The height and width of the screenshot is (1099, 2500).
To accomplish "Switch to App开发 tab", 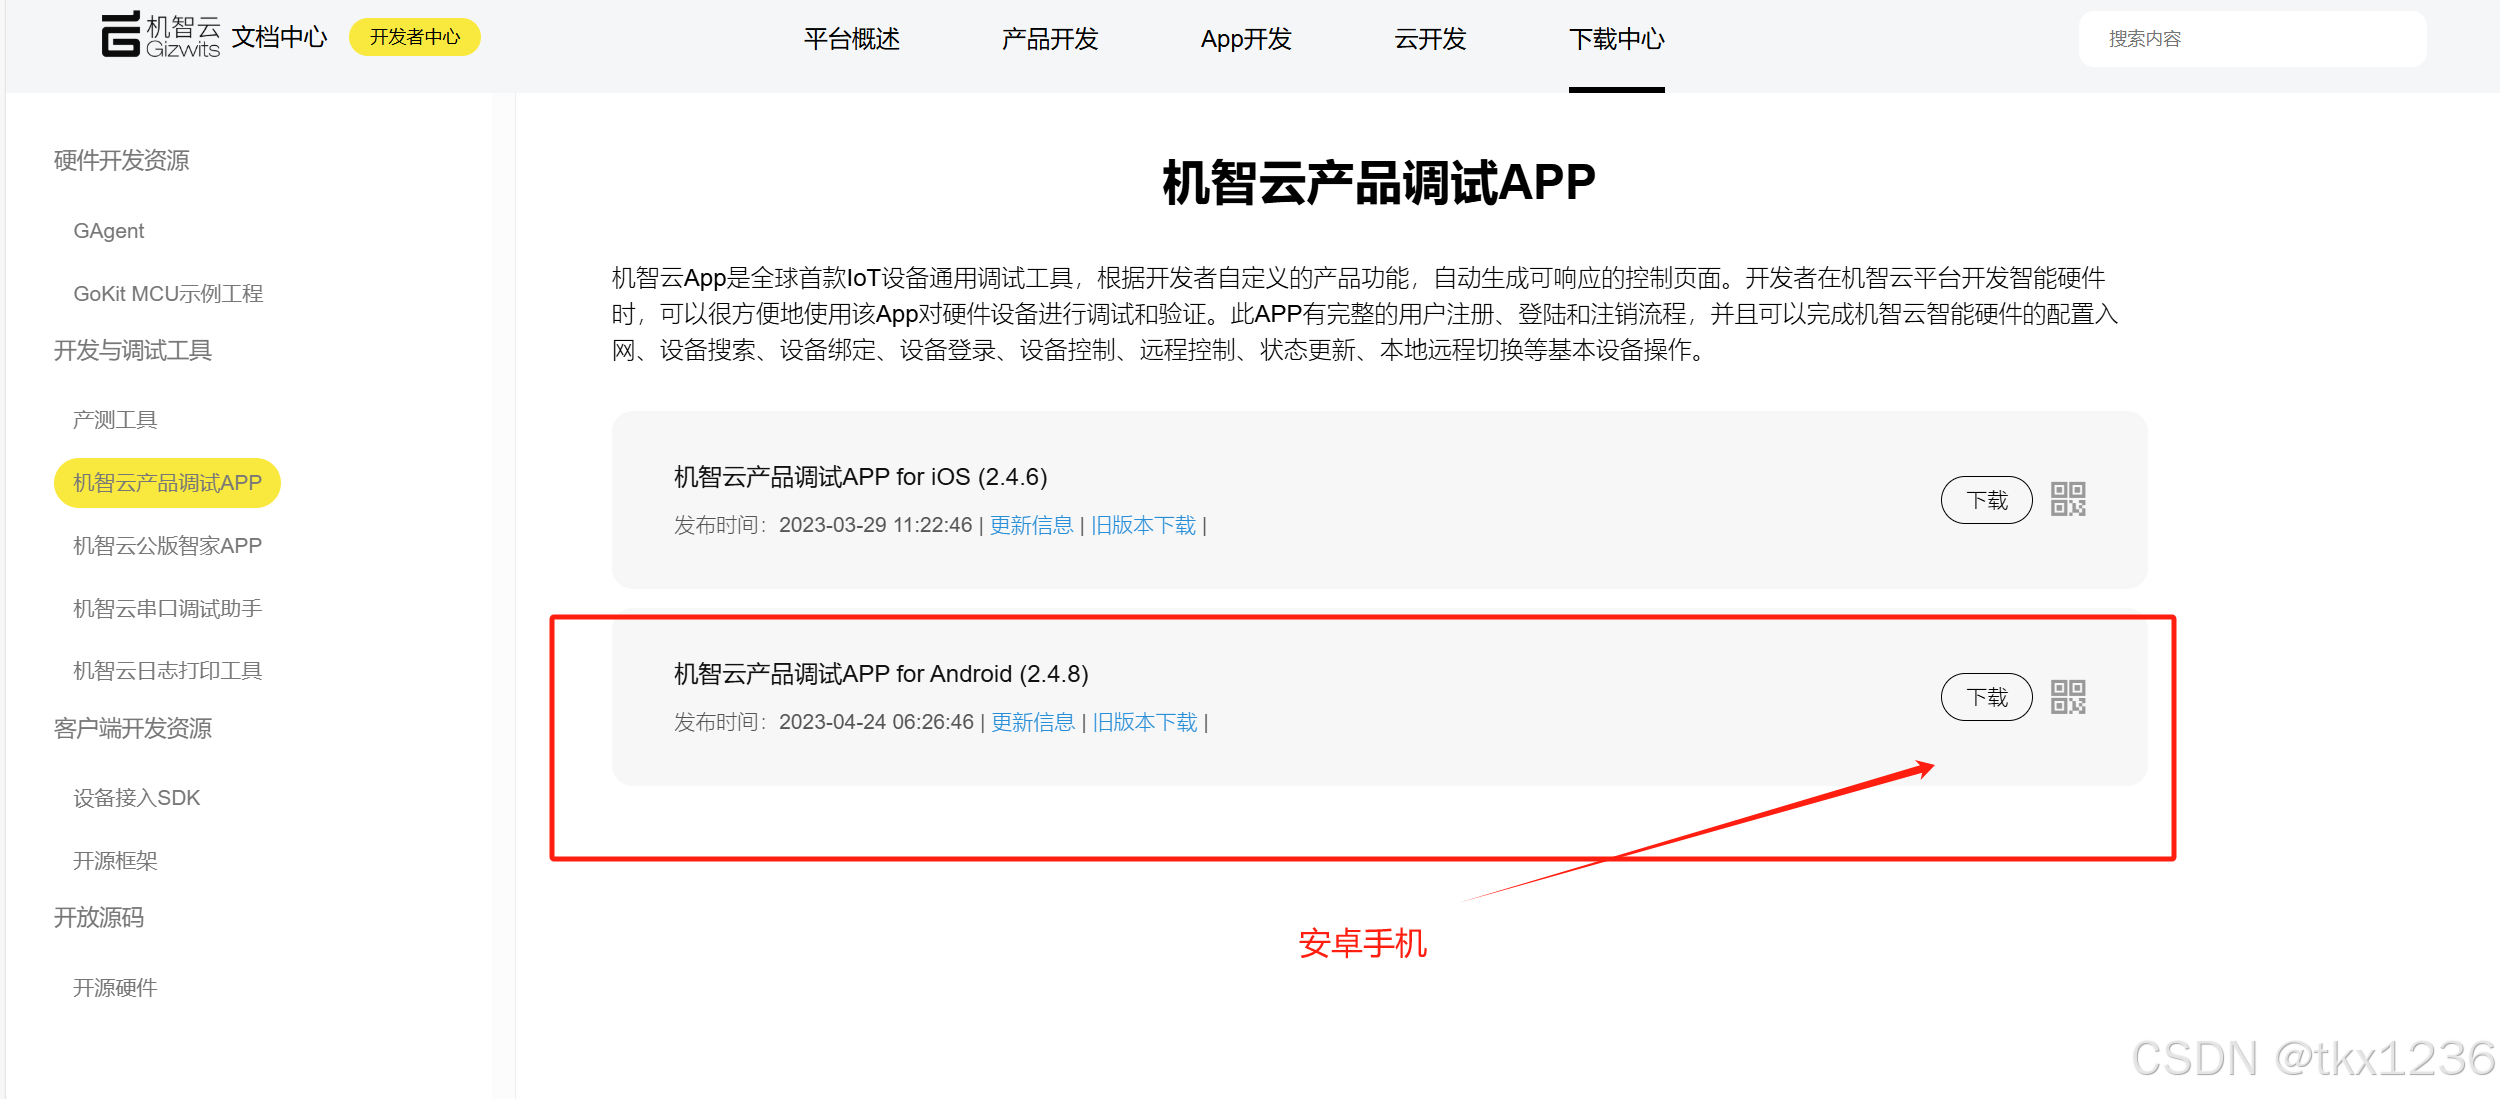I will pos(1245,39).
